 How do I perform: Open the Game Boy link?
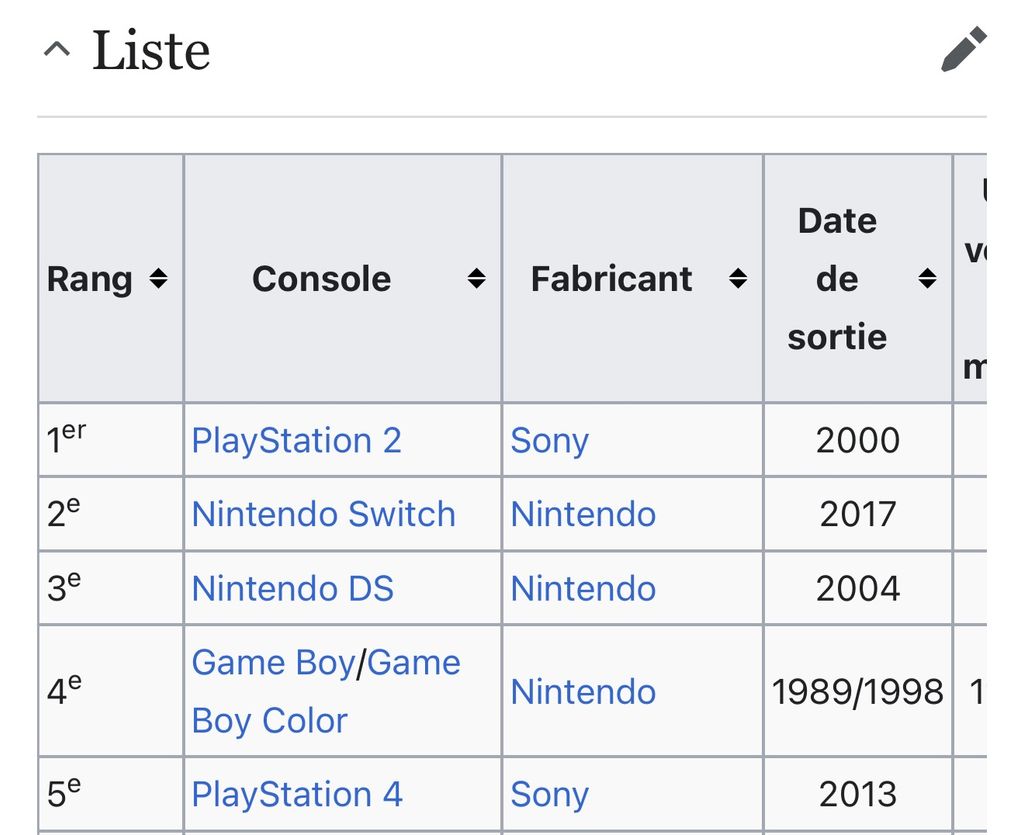273,663
